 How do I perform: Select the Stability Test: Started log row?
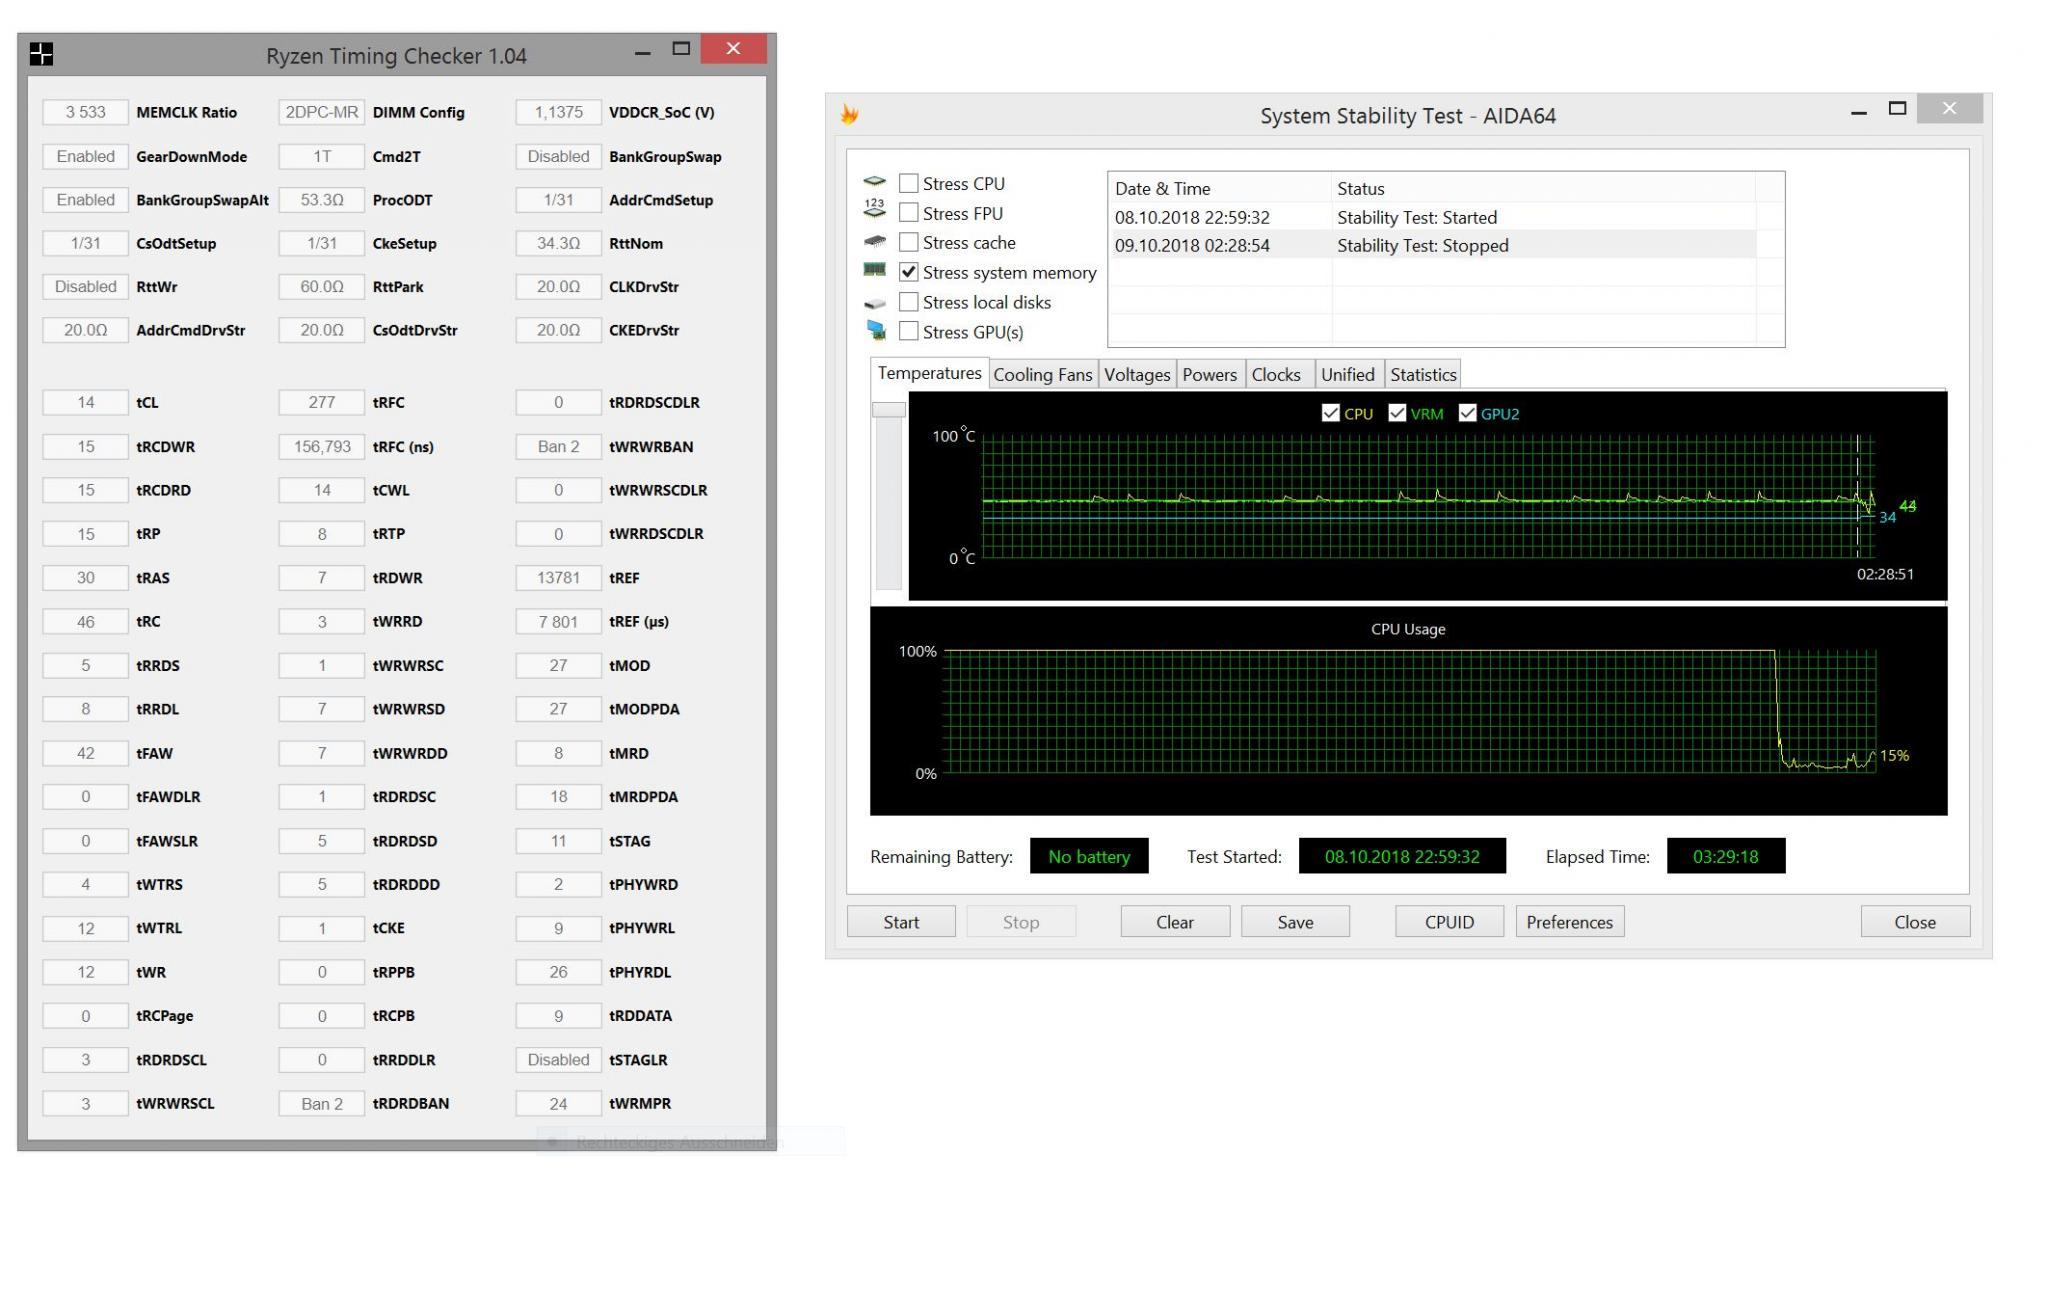tap(1432, 217)
